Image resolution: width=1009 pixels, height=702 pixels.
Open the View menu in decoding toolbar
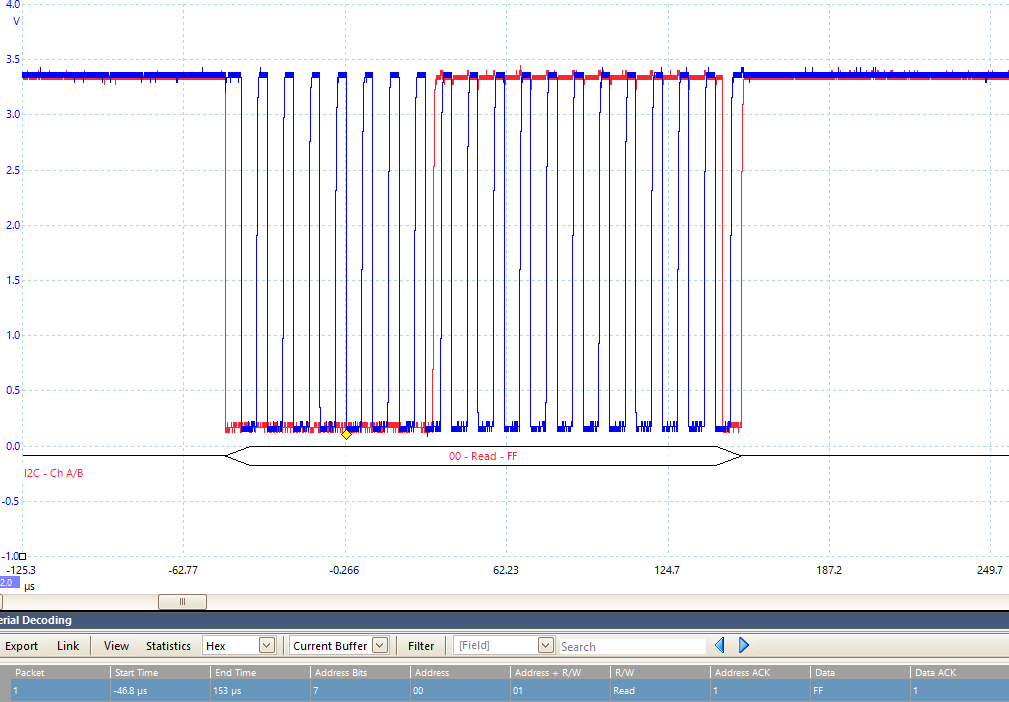pyautogui.click(x=116, y=646)
